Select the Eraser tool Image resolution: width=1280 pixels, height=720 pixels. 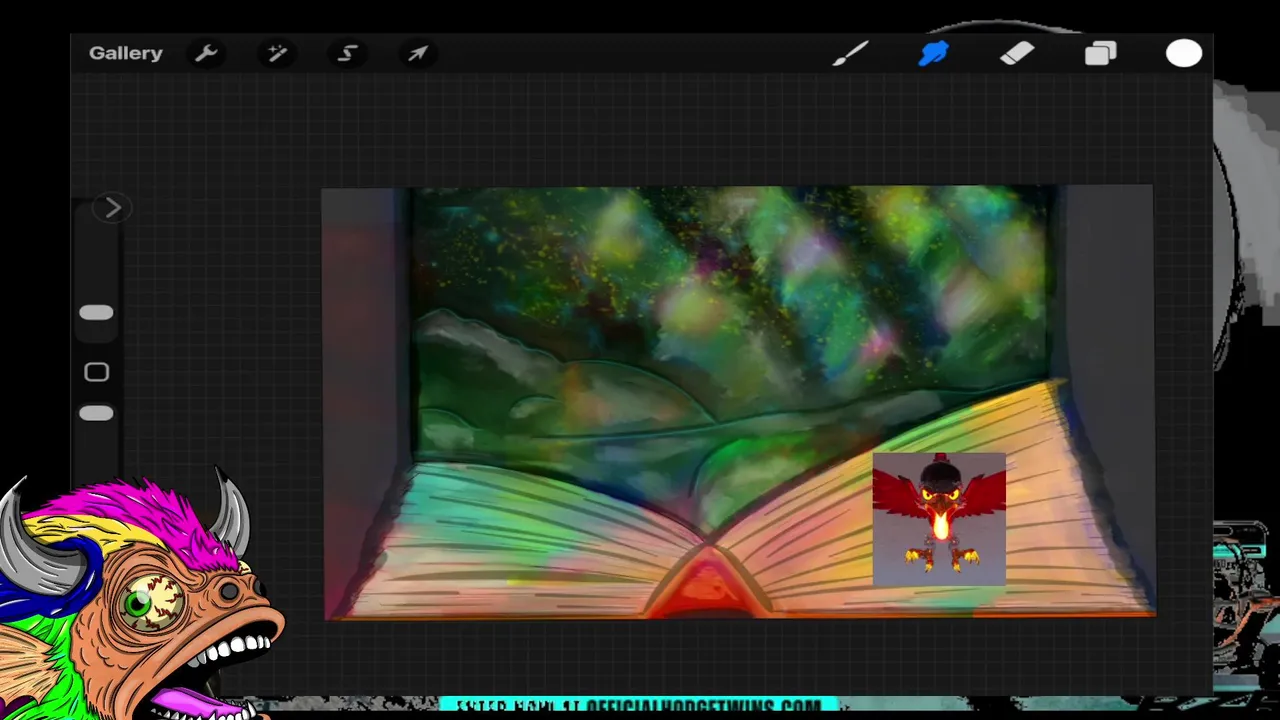1017,53
